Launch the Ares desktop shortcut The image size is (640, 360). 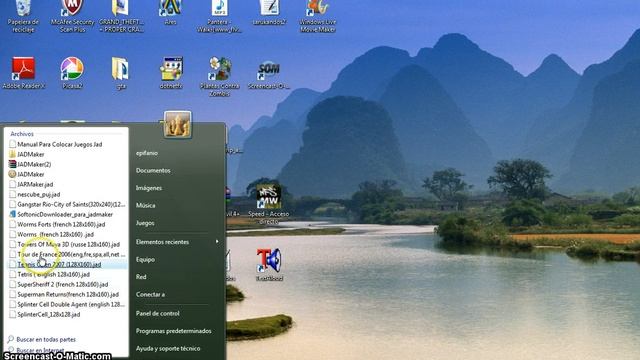(x=170, y=12)
